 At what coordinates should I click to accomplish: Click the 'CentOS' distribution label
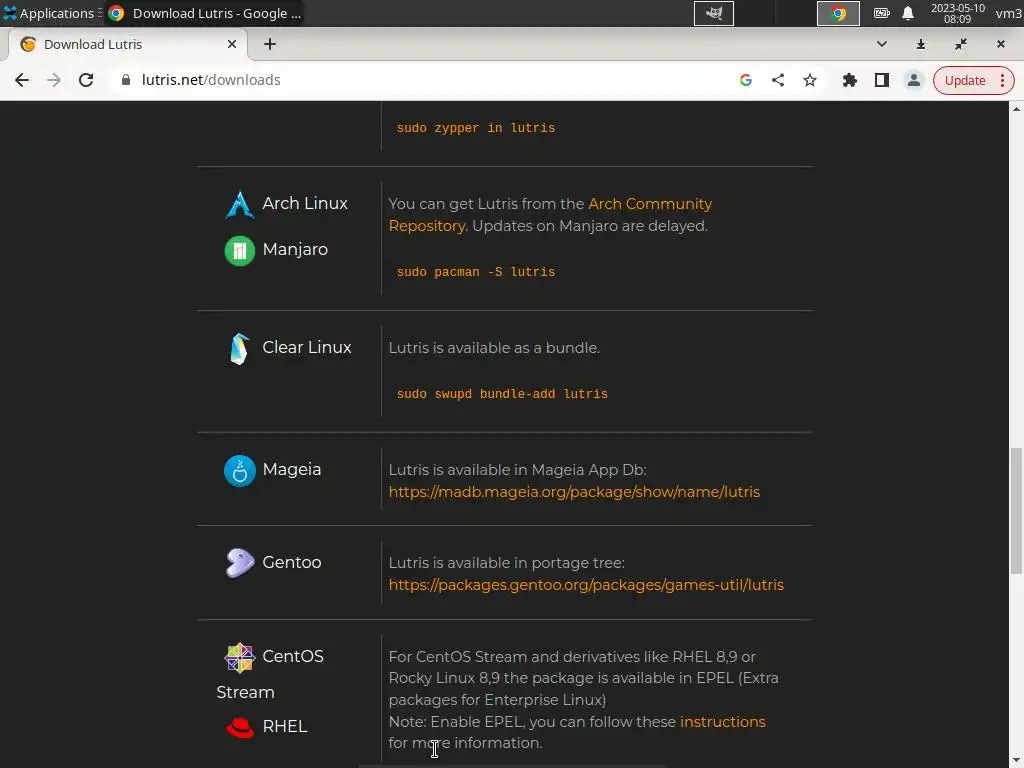pyautogui.click(x=293, y=656)
